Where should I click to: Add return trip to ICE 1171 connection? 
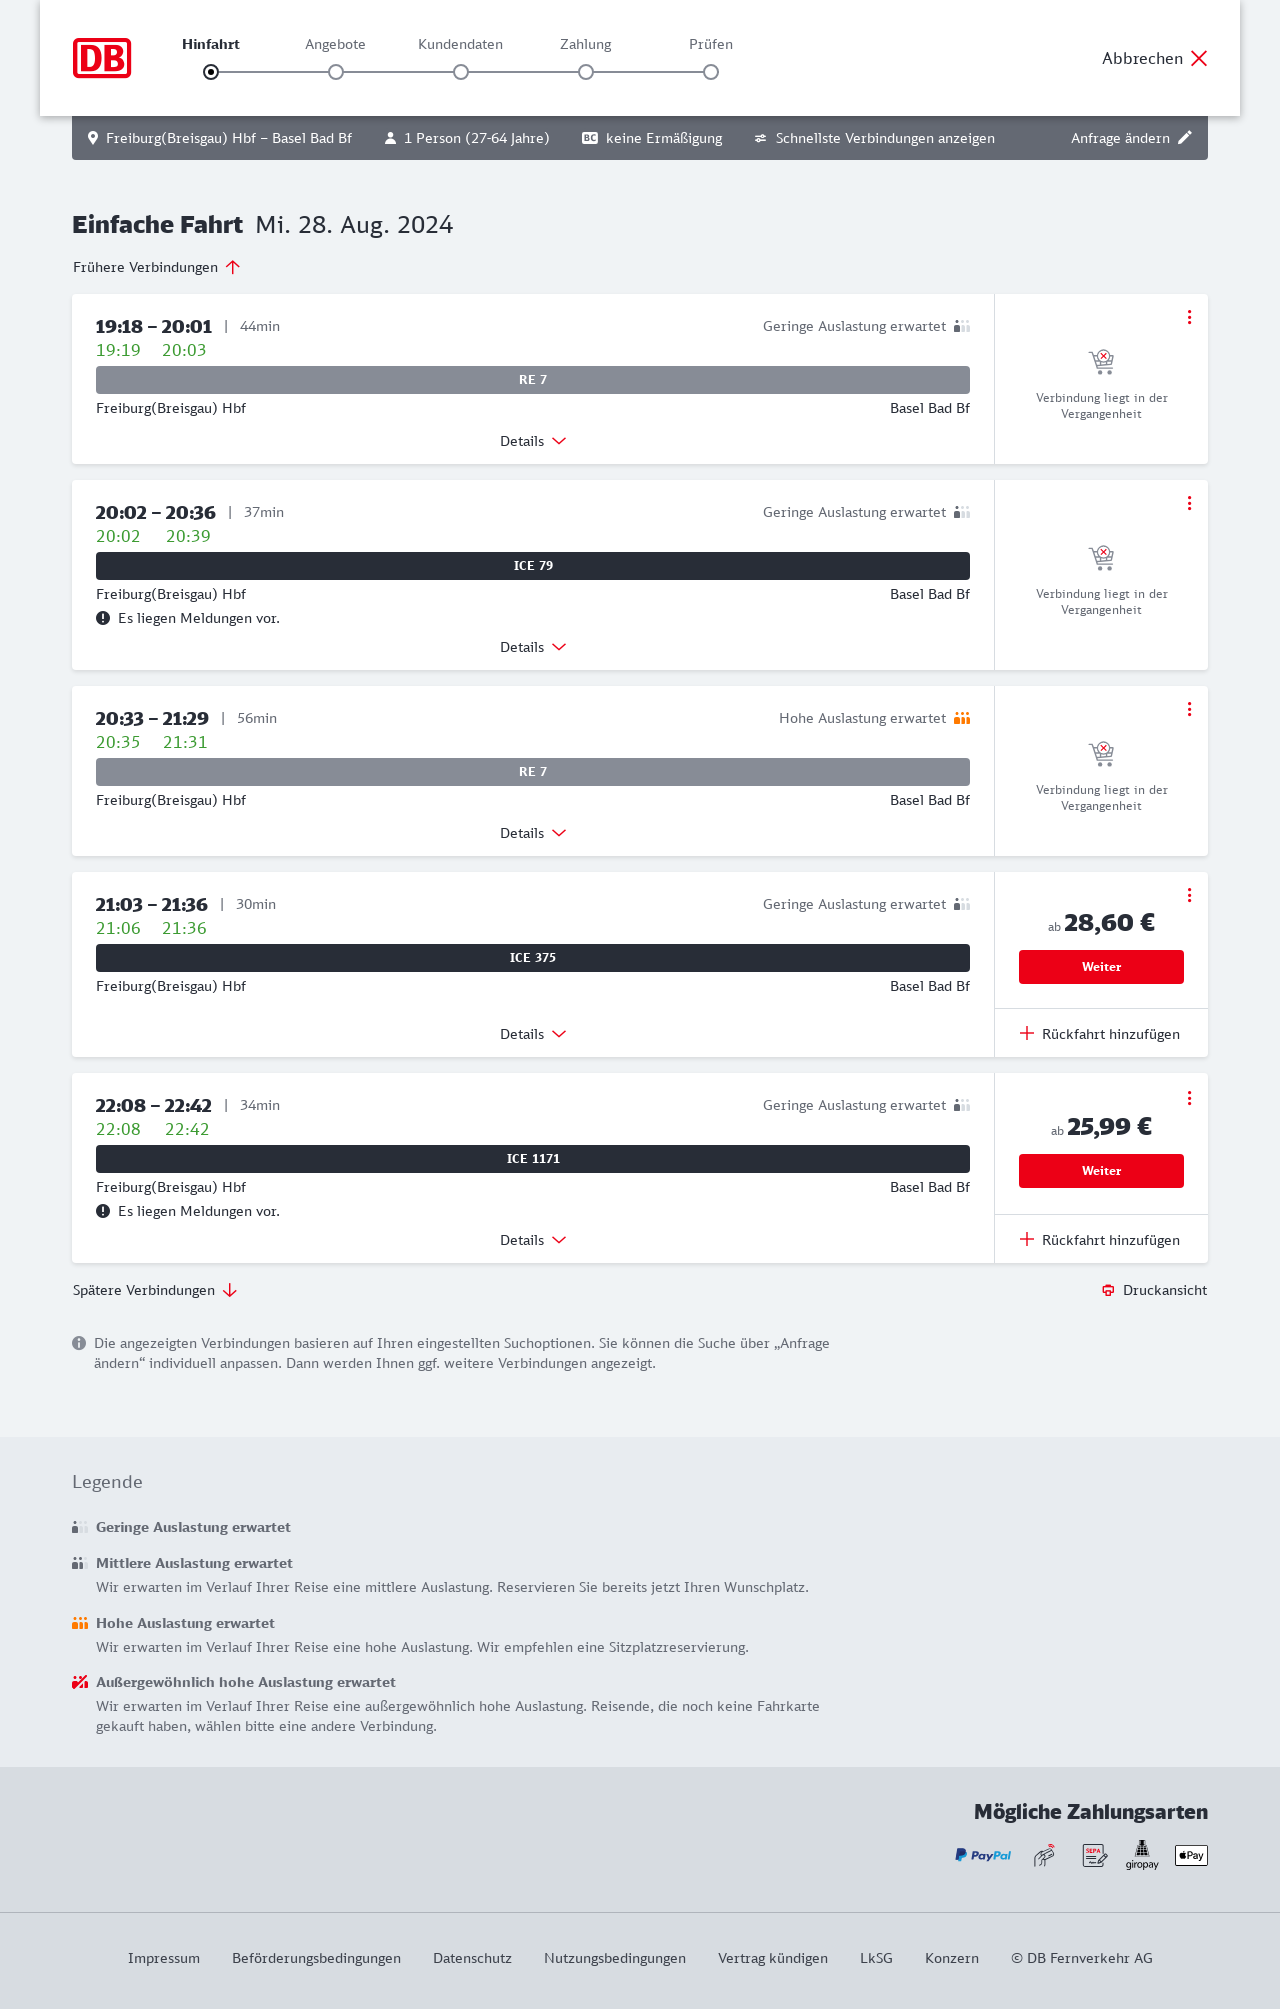click(x=1100, y=1240)
